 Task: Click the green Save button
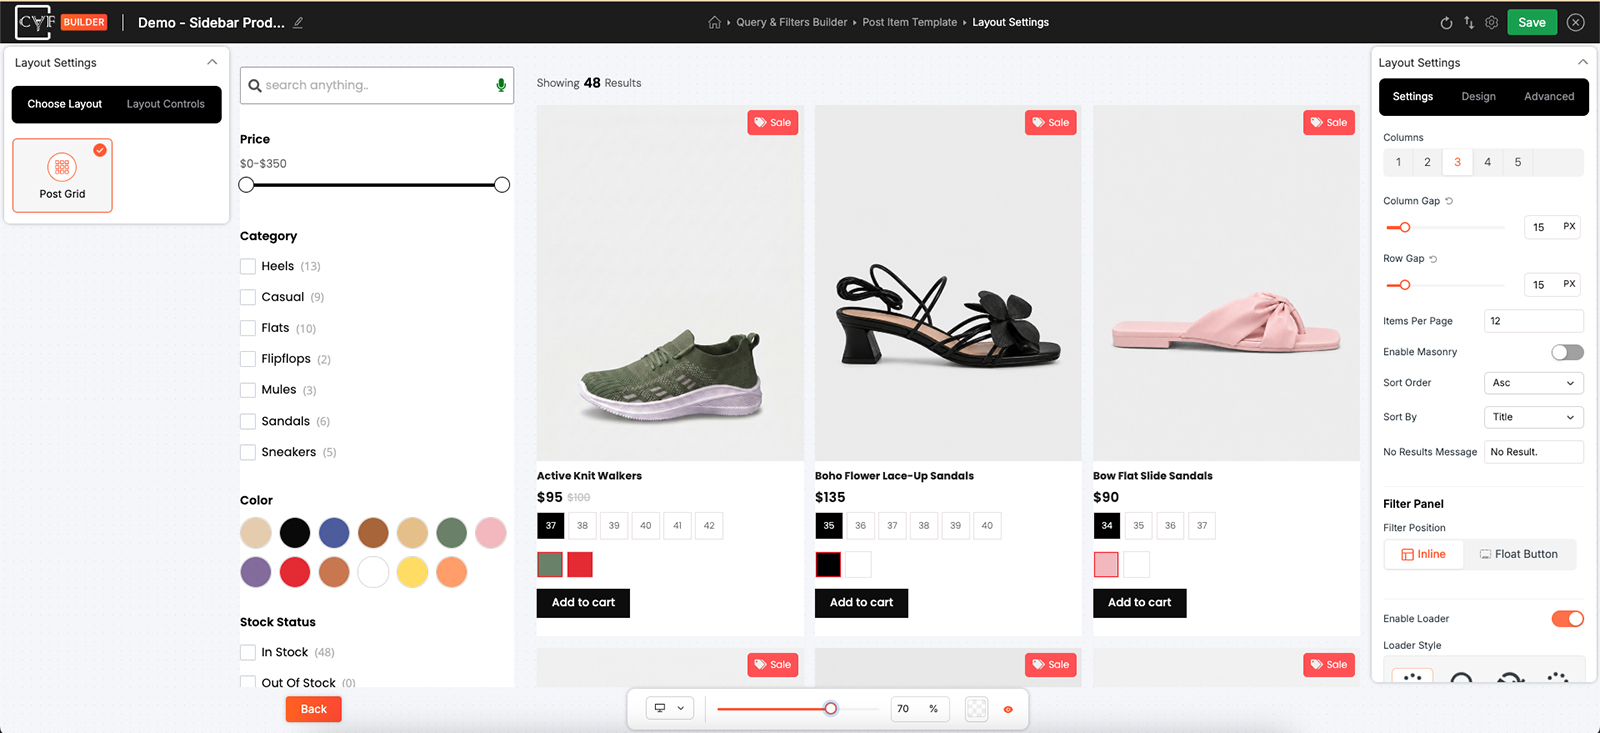[1532, 22]
